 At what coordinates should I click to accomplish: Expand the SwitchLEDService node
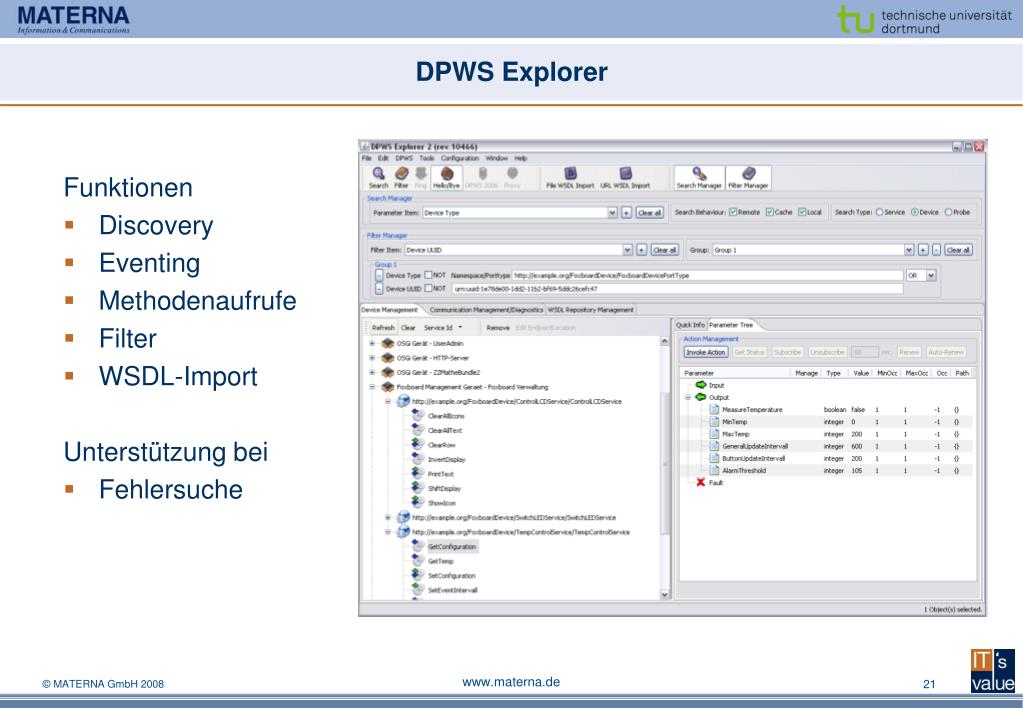point(388,517)
